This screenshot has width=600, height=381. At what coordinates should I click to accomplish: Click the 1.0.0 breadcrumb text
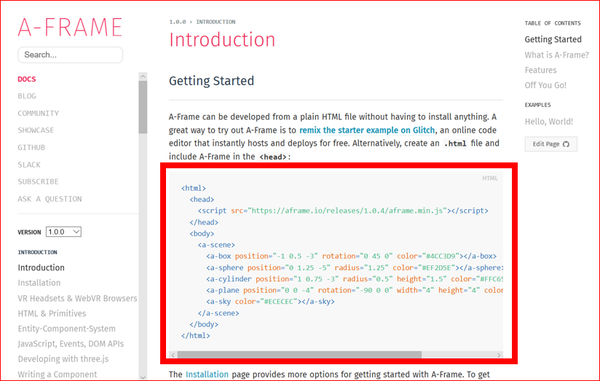178,22
